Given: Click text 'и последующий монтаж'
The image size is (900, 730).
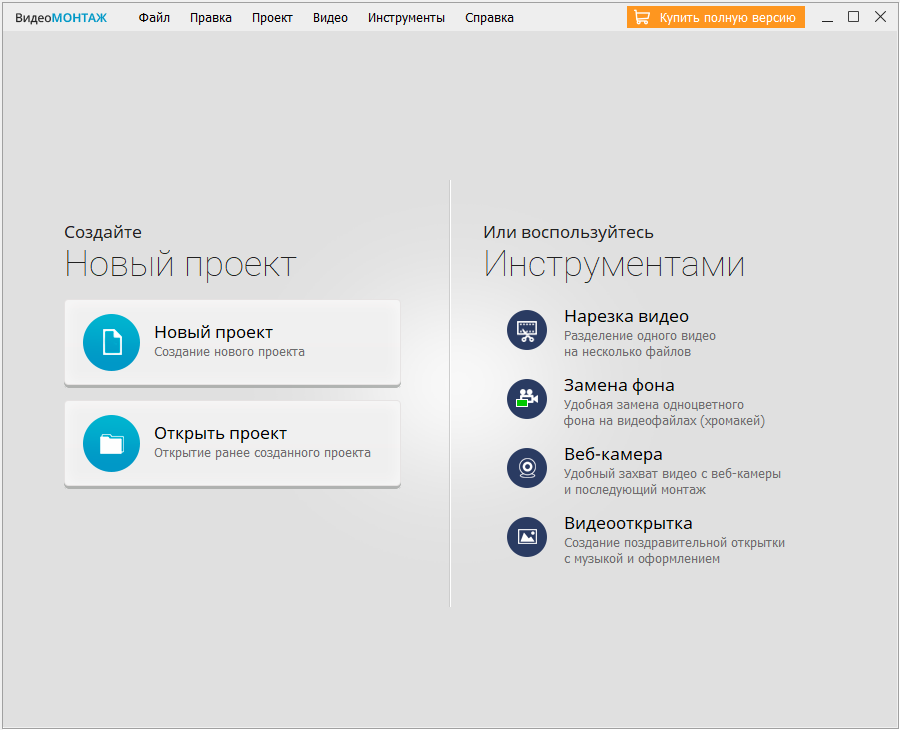Looking at the screenshot, I should click(635, 490).
